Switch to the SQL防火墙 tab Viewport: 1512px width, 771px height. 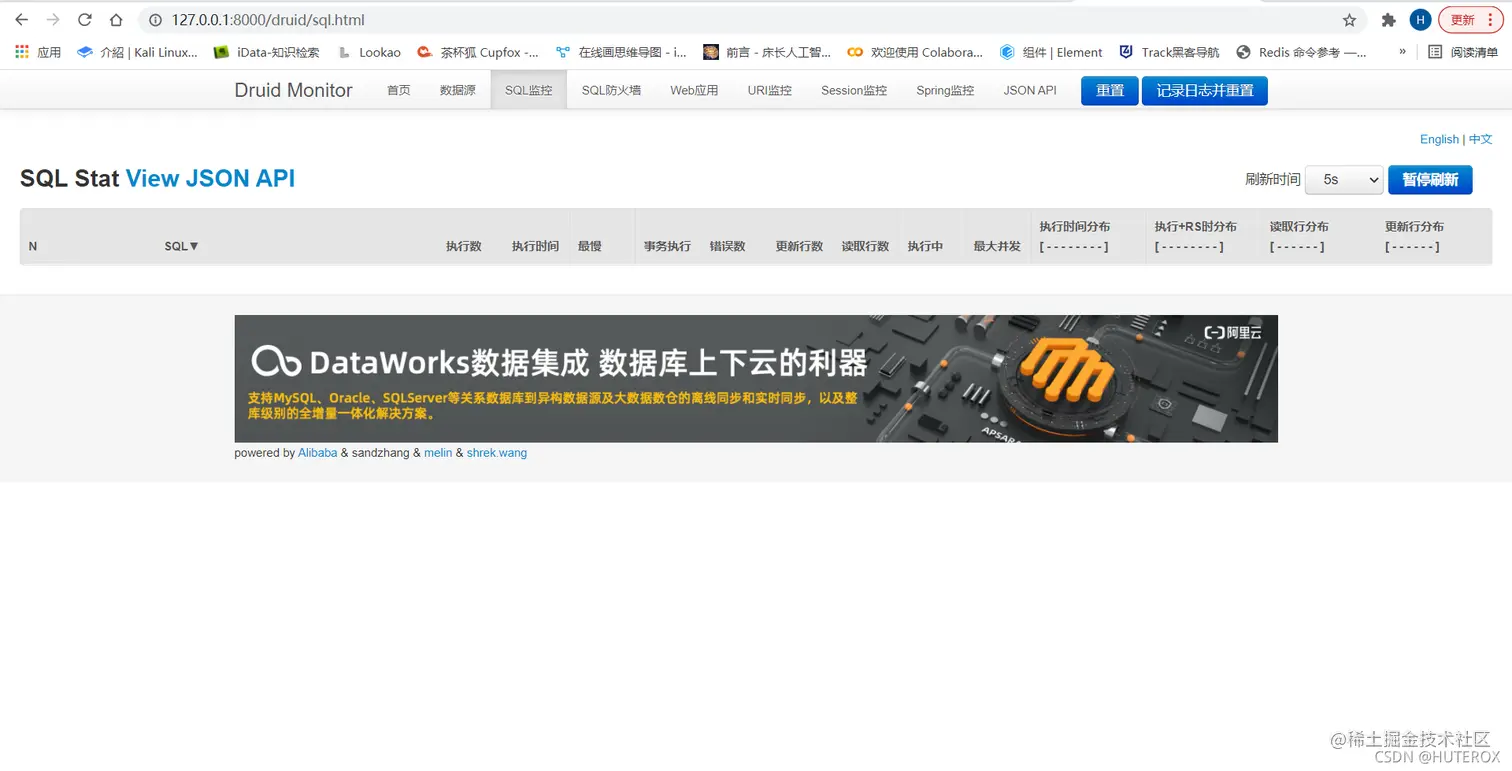click(612, 90)
